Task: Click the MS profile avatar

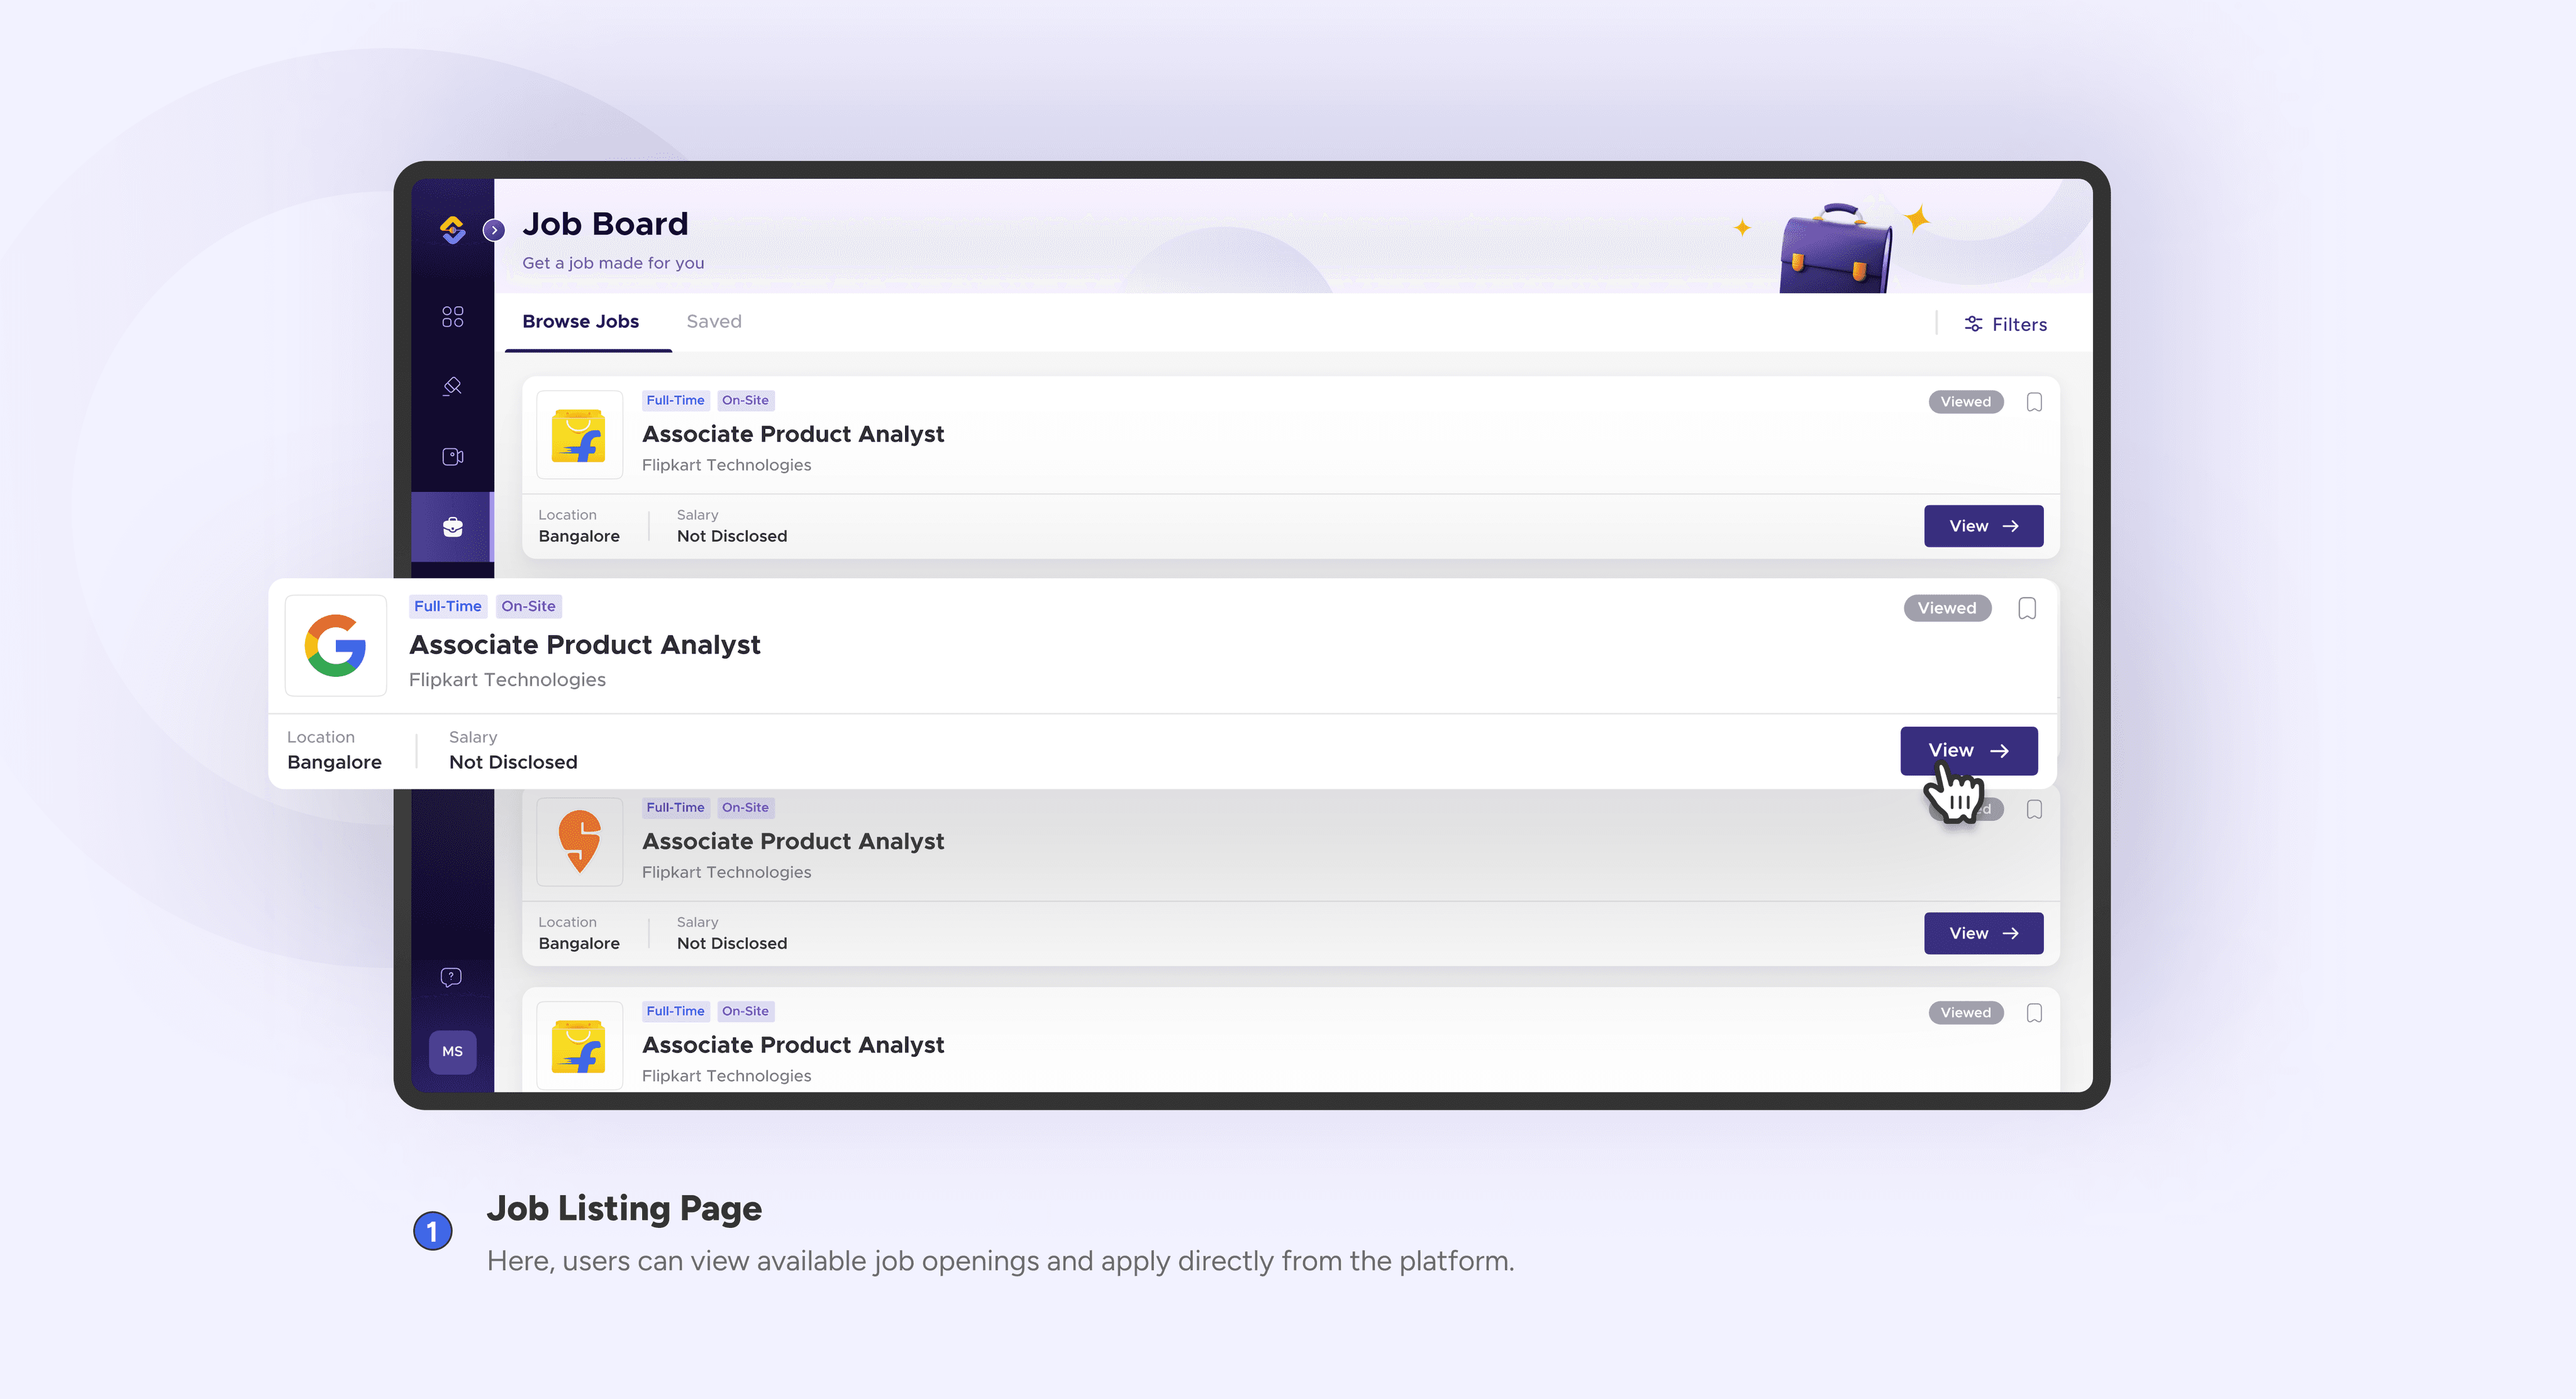Action: pyautogui.click(x=452, y=1051)
